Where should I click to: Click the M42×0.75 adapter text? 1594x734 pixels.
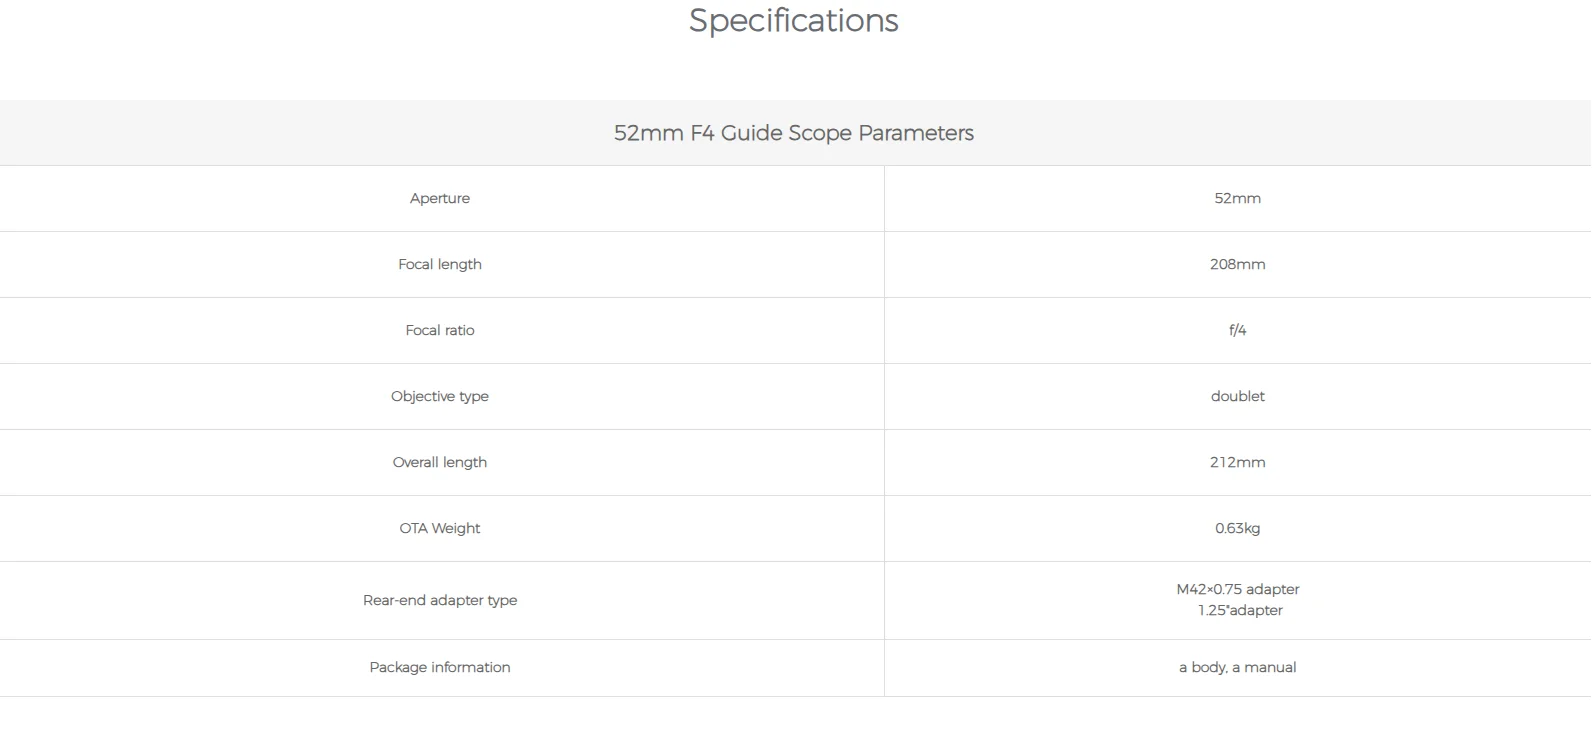[1237, 589]
